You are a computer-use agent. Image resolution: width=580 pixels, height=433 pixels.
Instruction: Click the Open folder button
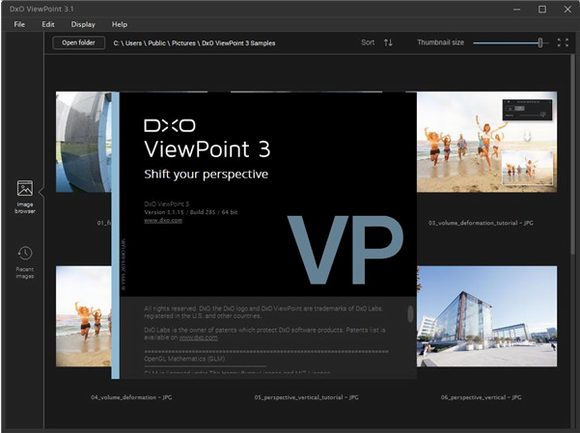(78, 43)
